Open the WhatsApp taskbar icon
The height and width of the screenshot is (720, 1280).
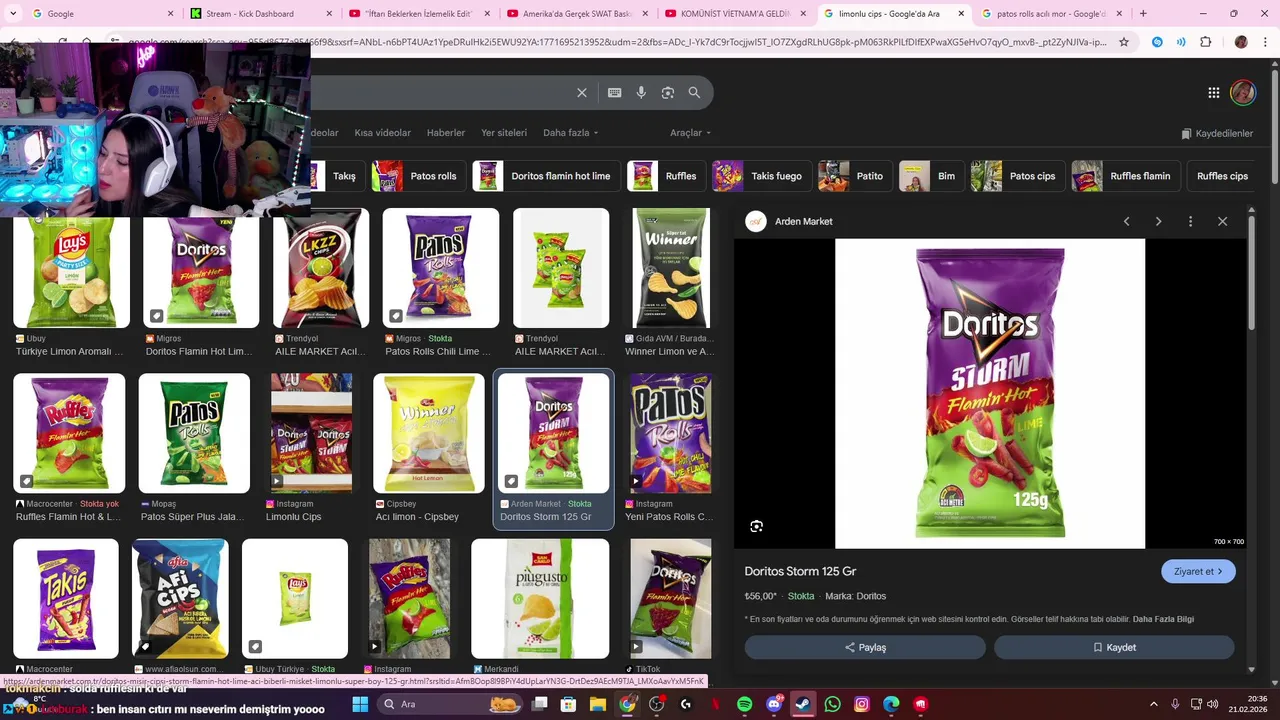pyautogui.click(x=833, y=704)
